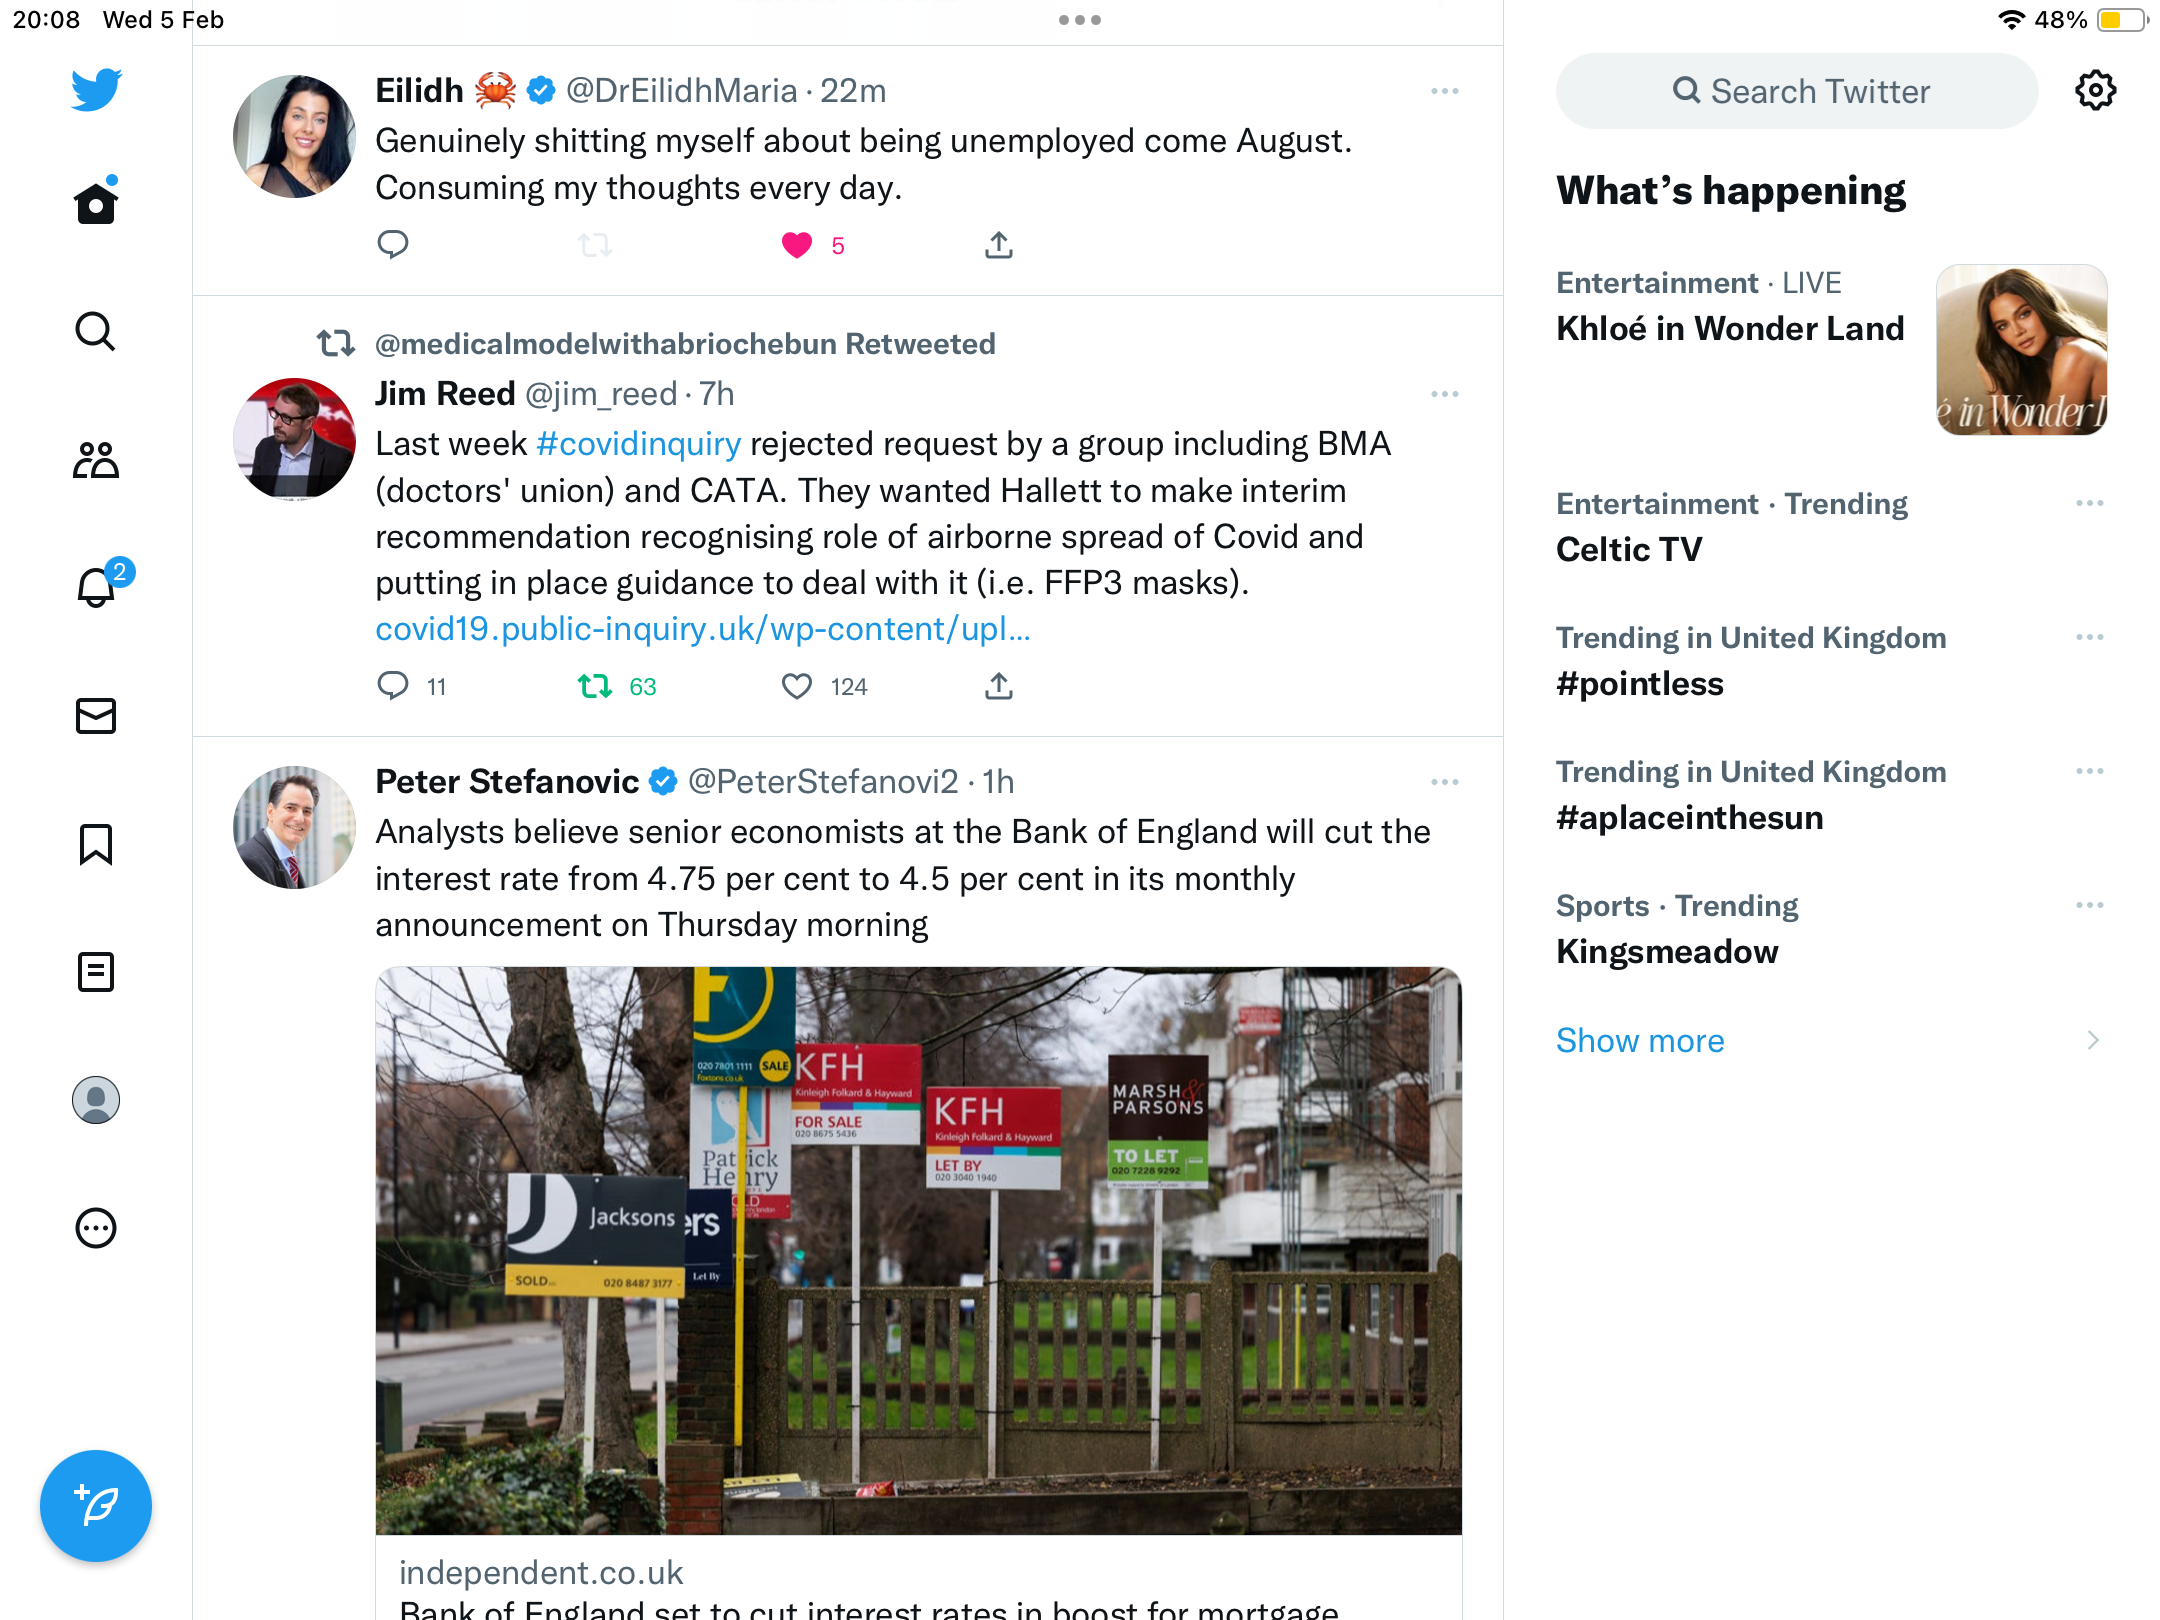Open the Communities people icon

click(x=96, y=460)
